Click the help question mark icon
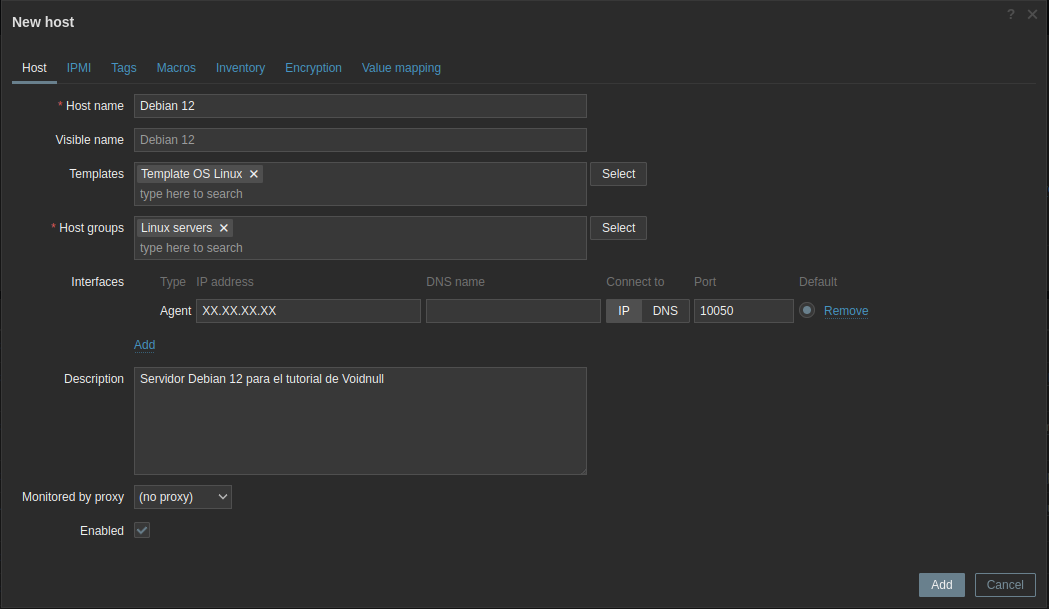The height and width of the screenshot is (609, 1049). coord(1011,14)
